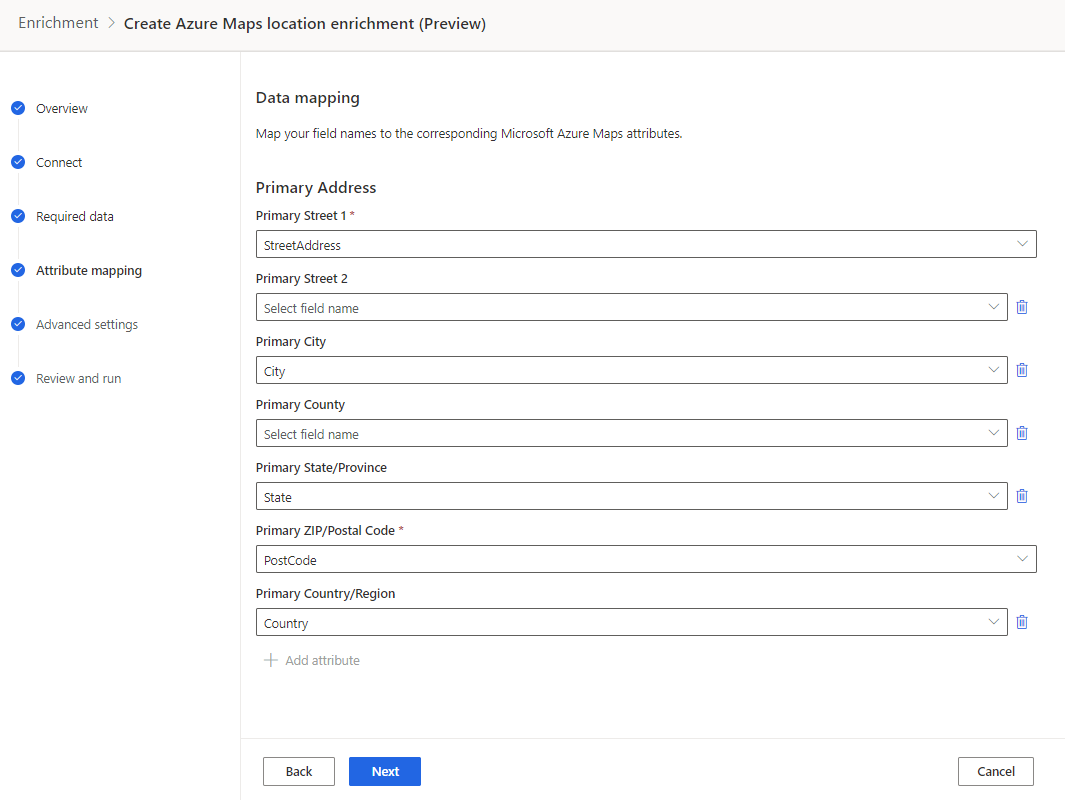Cancel the enrichment creation

coord(995,771)
